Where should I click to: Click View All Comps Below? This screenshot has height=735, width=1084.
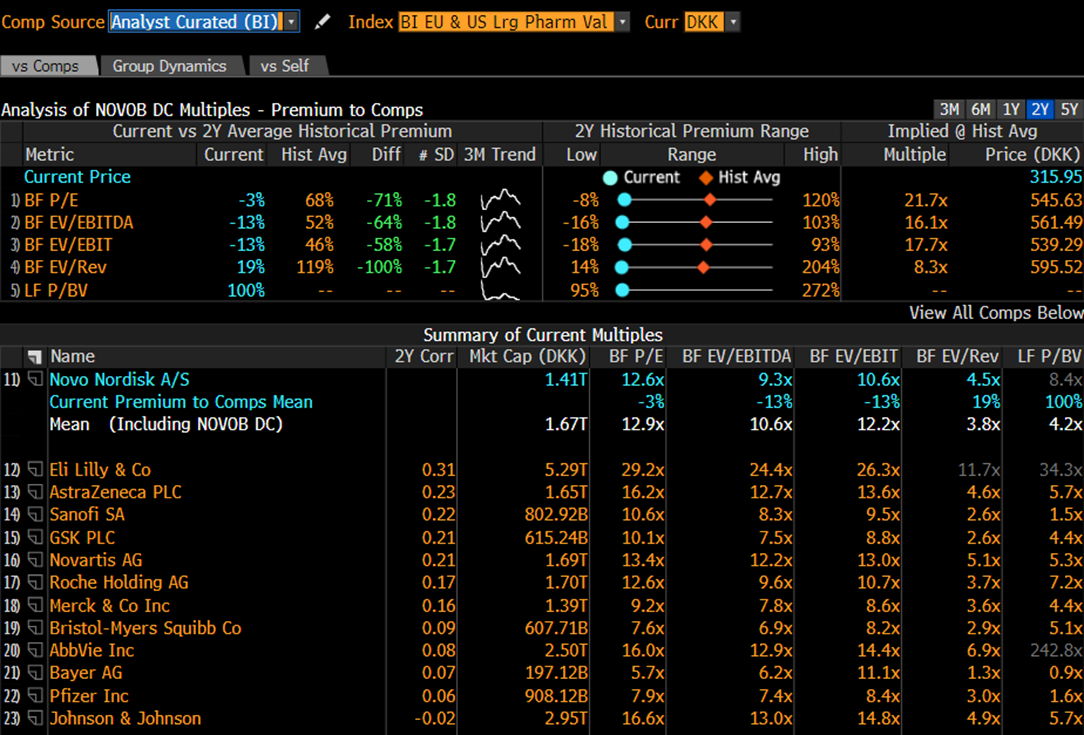coord(995,313)
